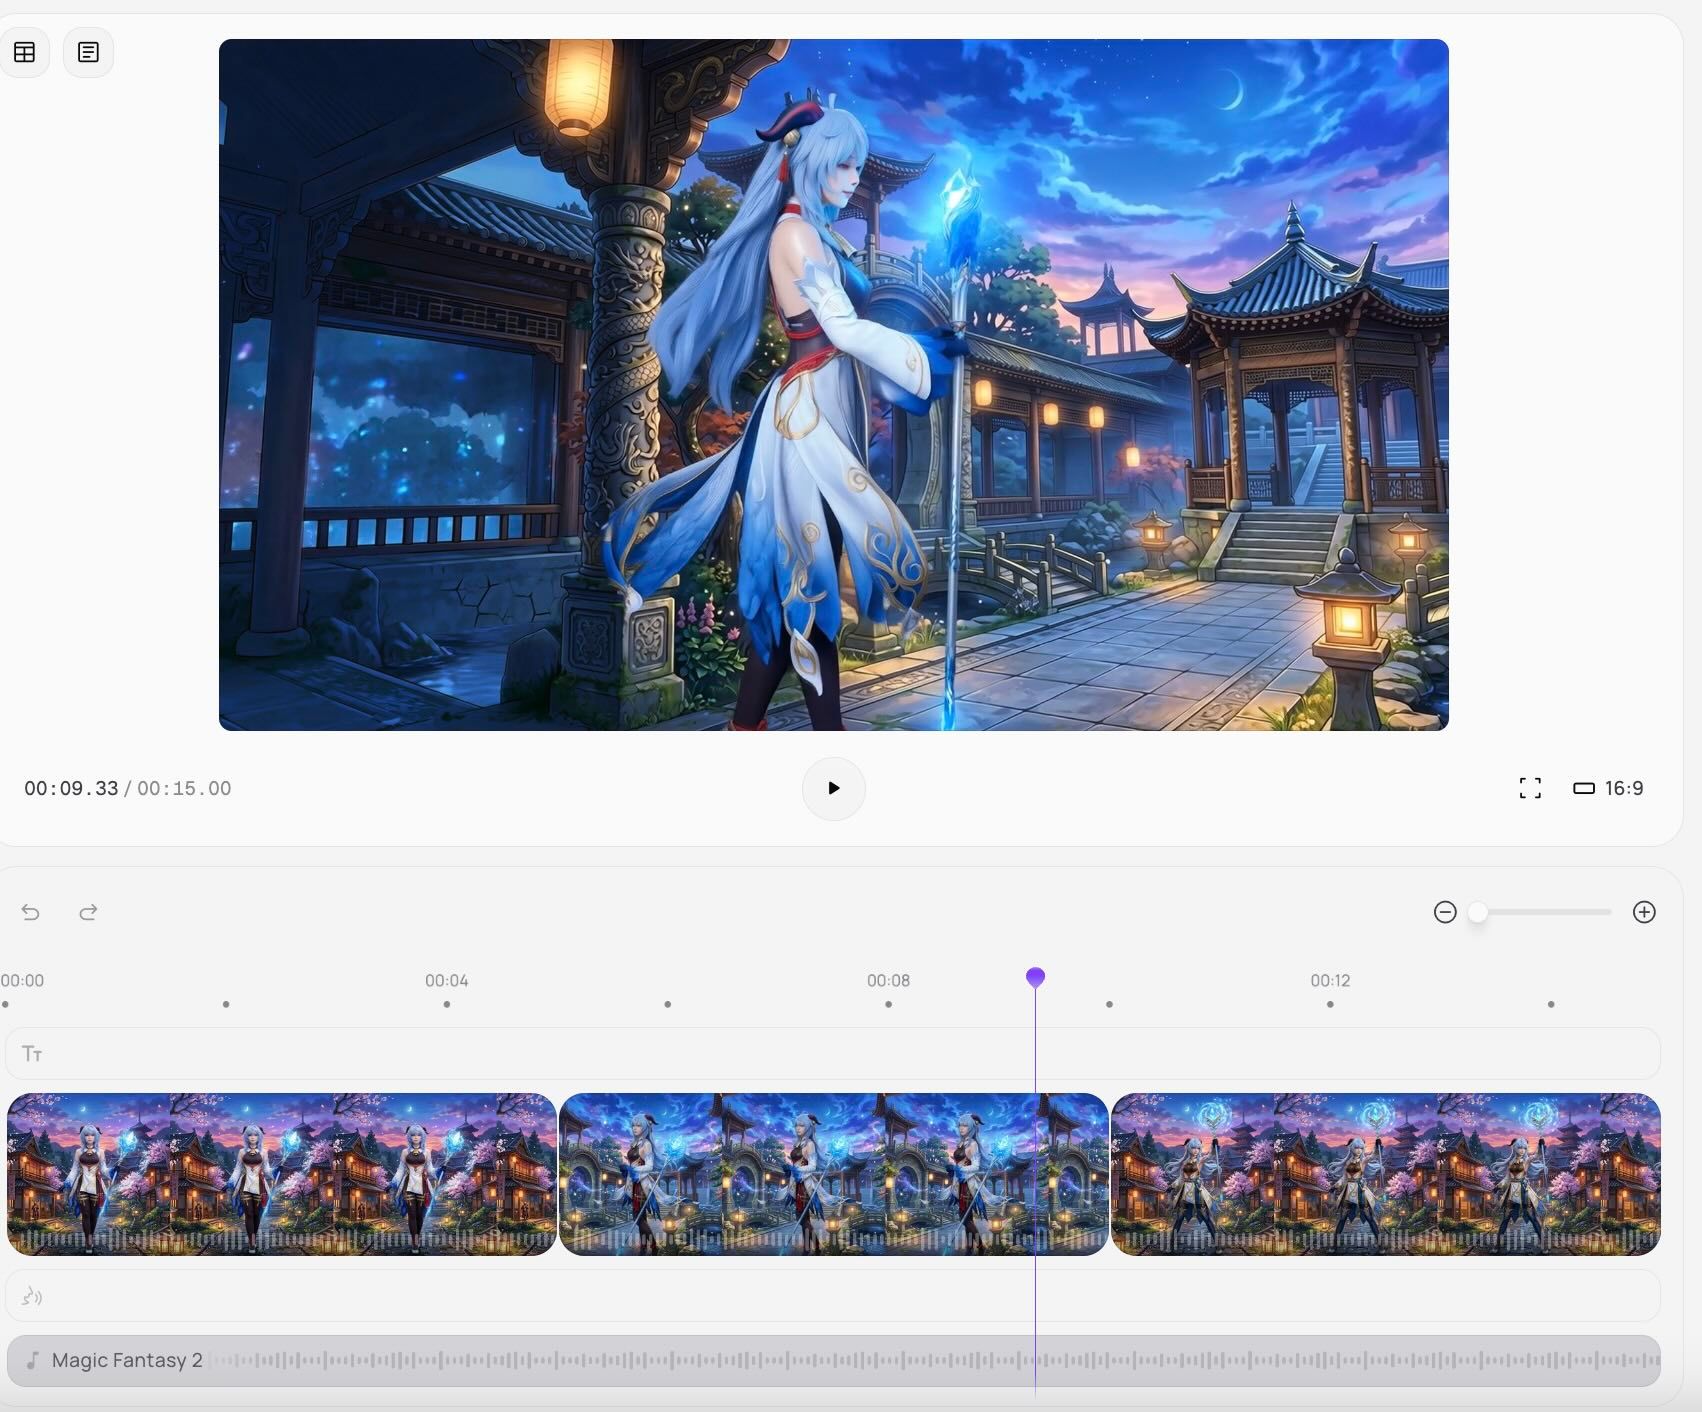Redo the last edit
This screenshot has height=1412, width=1702.
pos(88,912)
